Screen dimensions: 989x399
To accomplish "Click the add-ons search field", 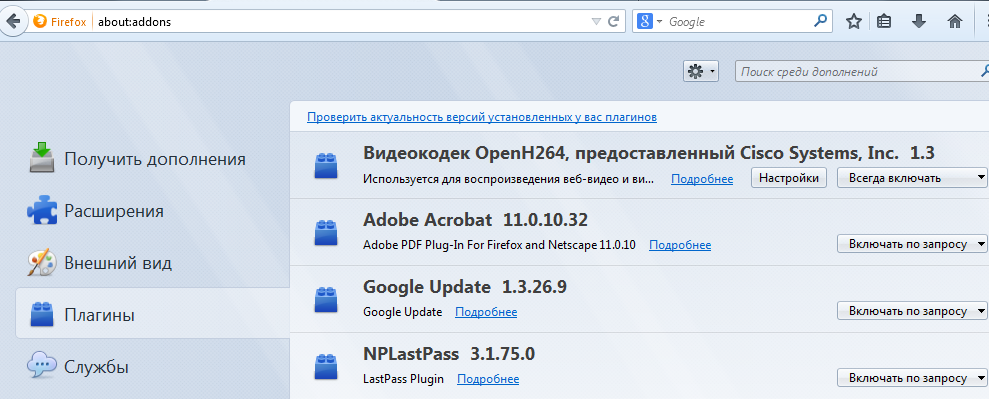I will pos(862,72).
